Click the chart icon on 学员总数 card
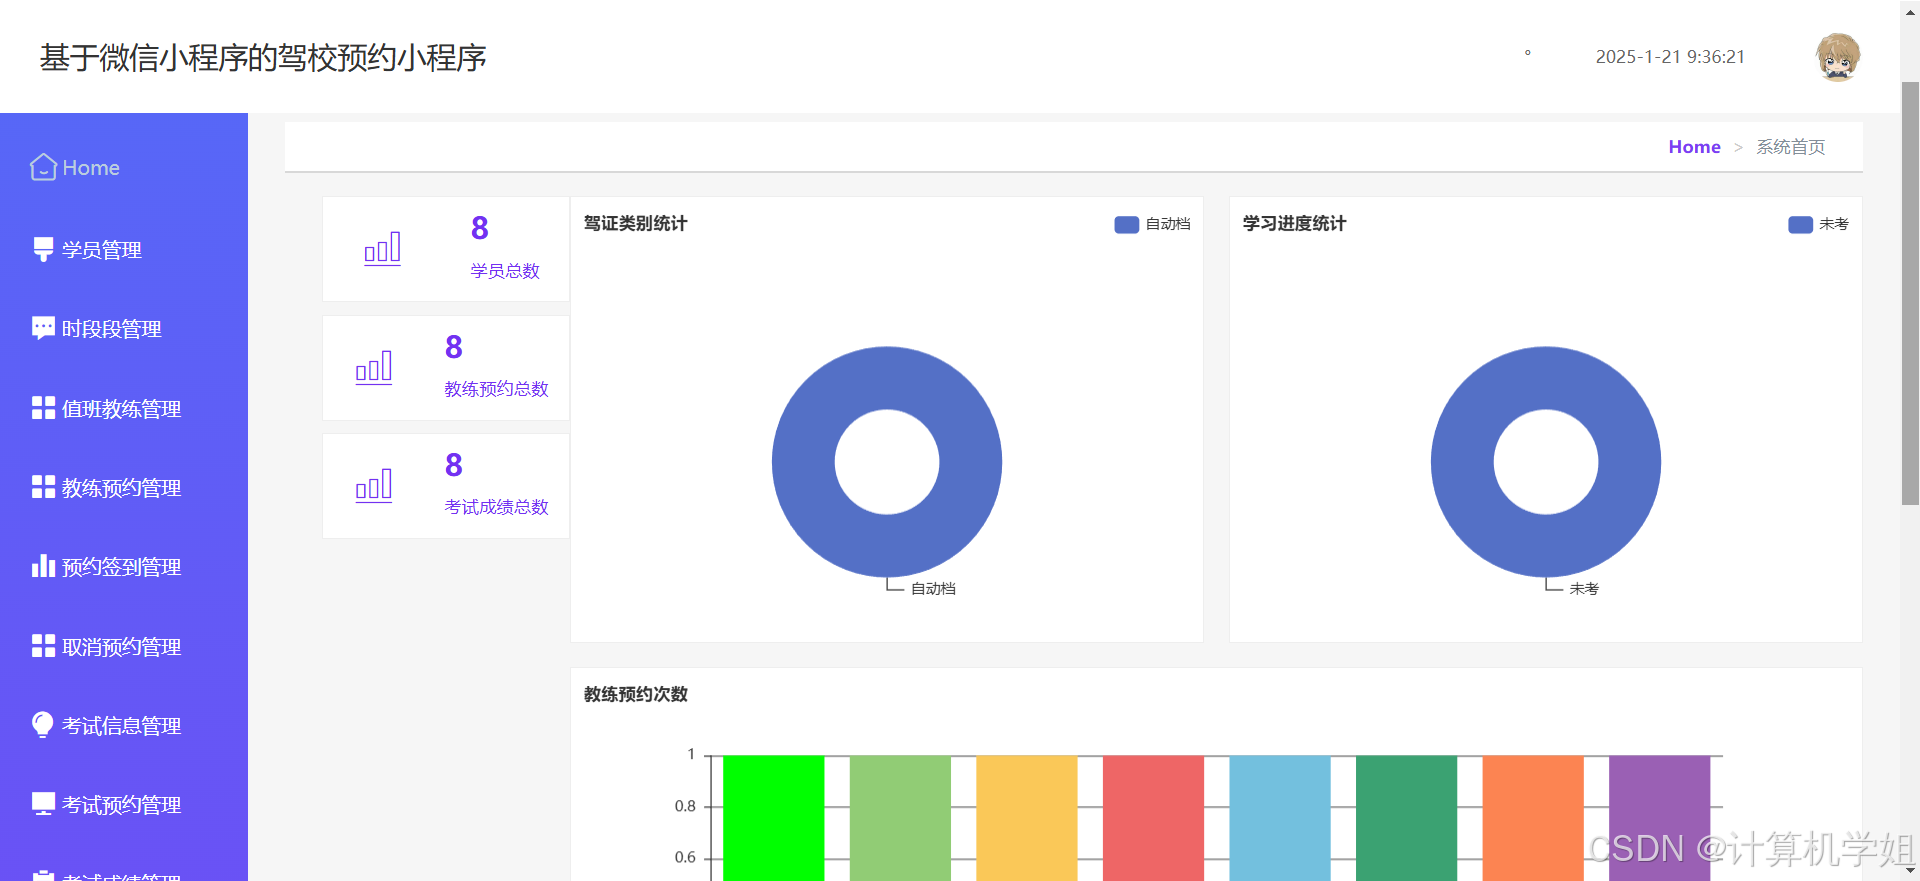 pyautogui.click(x=382, y=248)
